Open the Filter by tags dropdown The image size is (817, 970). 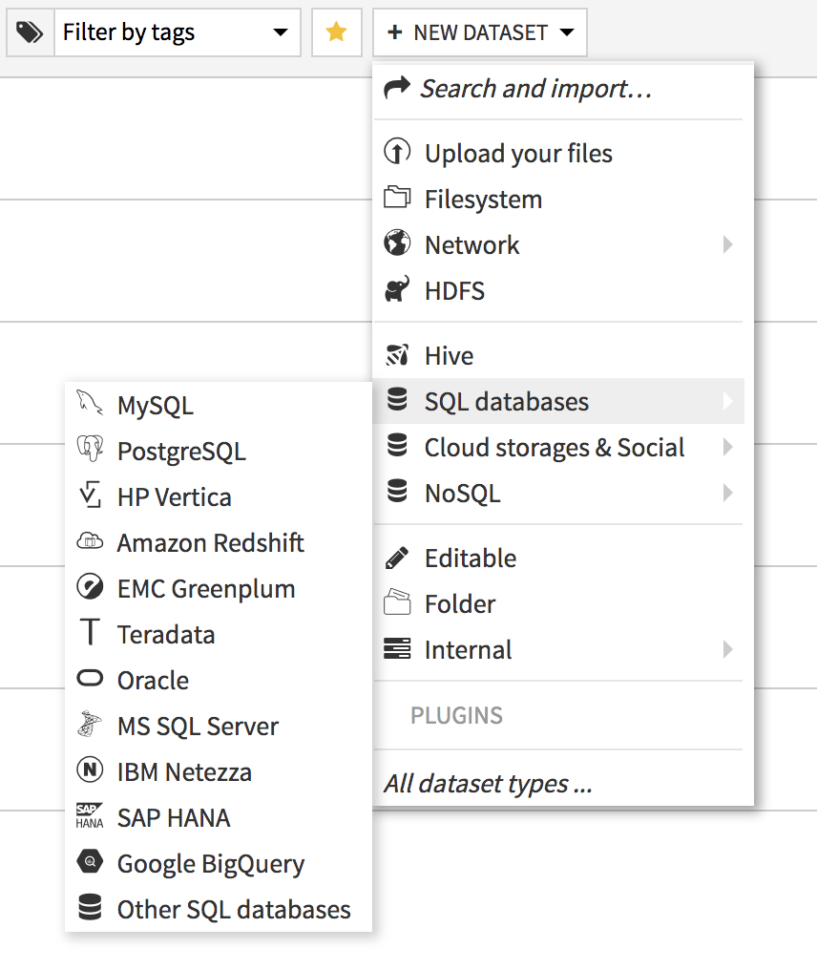(177, 32)
